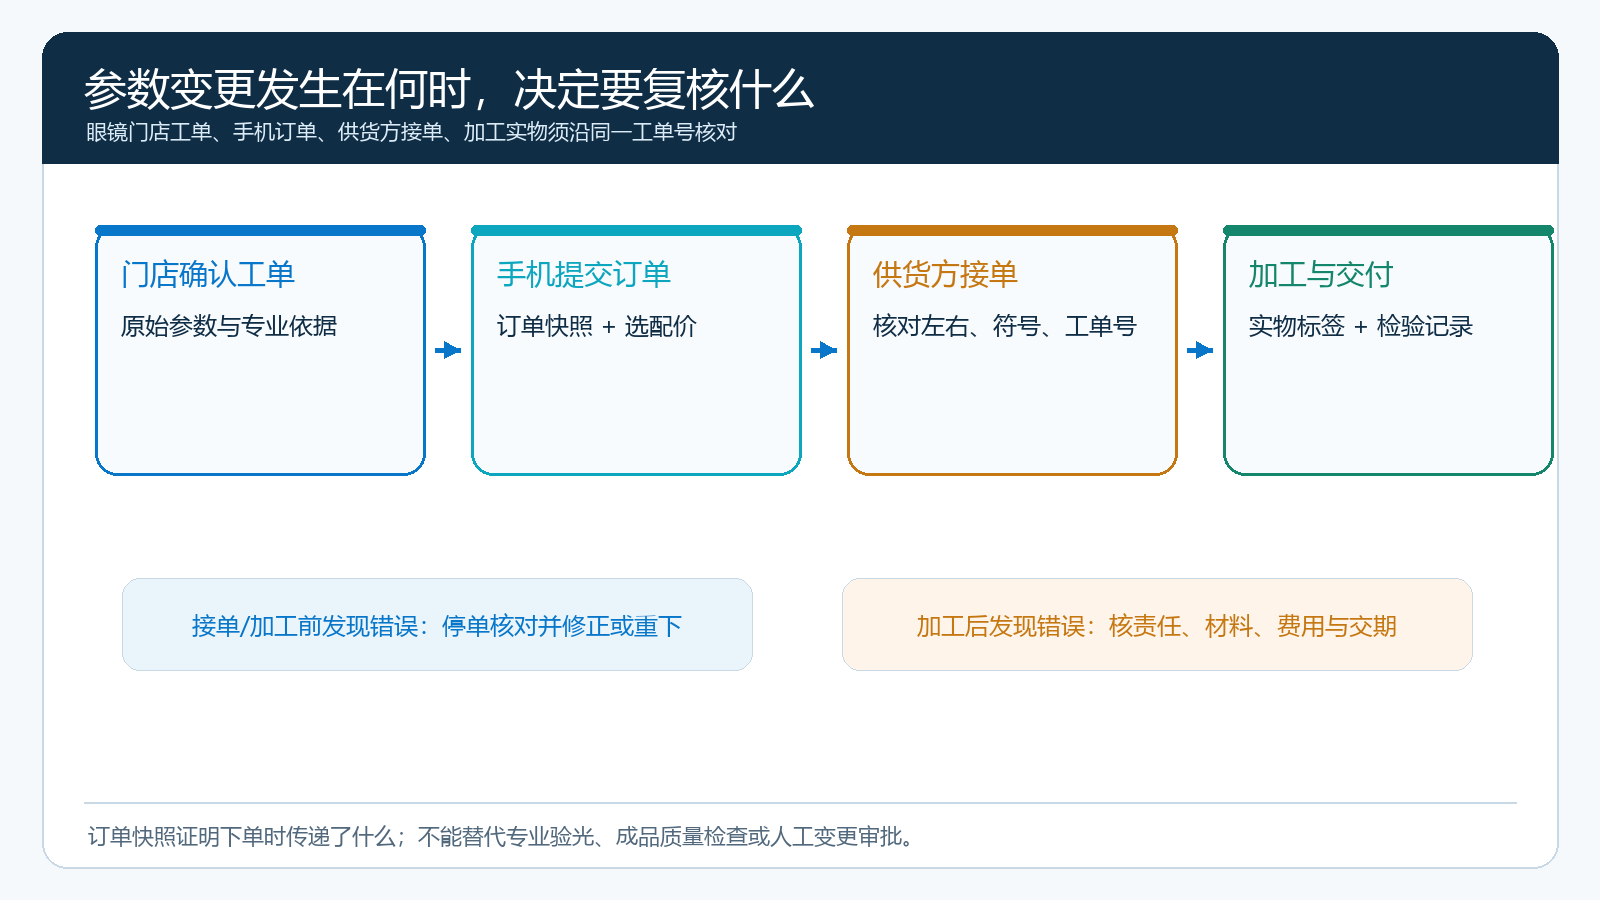Click the teal top bar of 手机提交订单 card
1600x900 pixels.
click(x=636, y=231)
